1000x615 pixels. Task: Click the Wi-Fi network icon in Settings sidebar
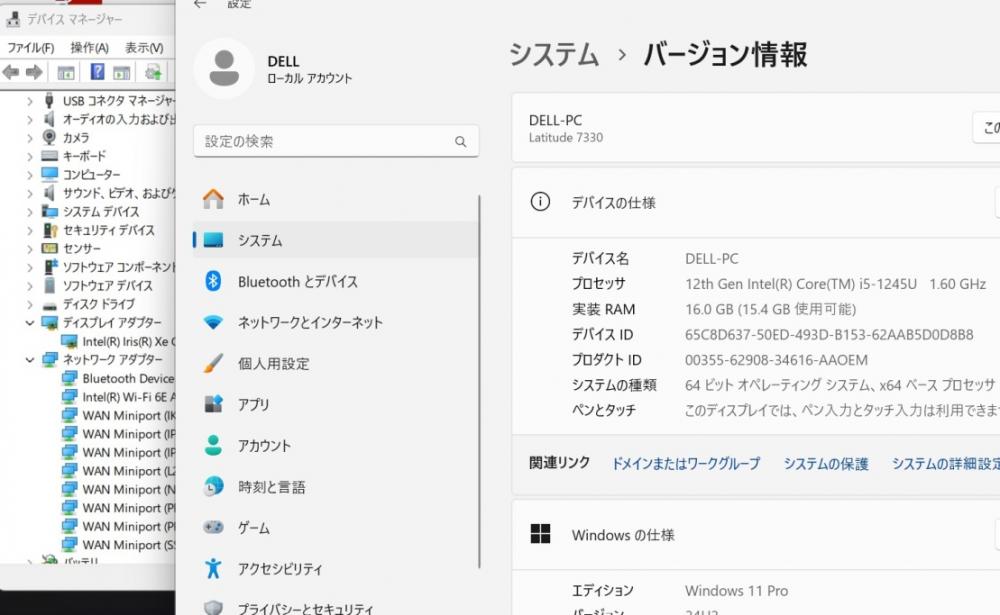coord(214,322)
